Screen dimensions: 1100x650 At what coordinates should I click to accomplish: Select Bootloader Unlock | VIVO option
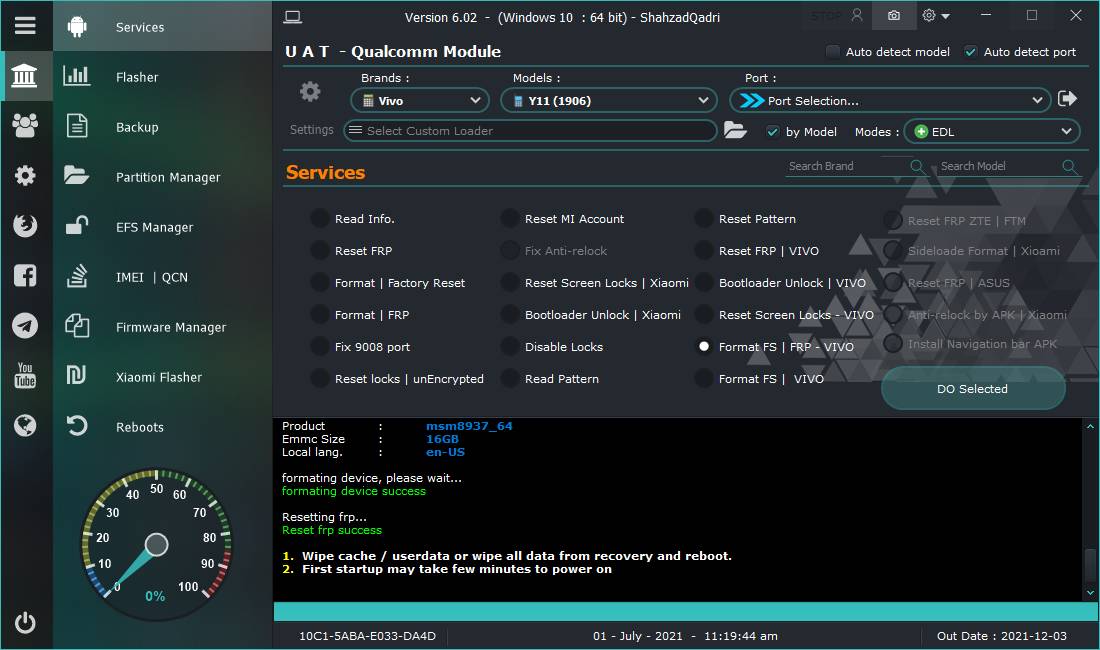(704, 283)
